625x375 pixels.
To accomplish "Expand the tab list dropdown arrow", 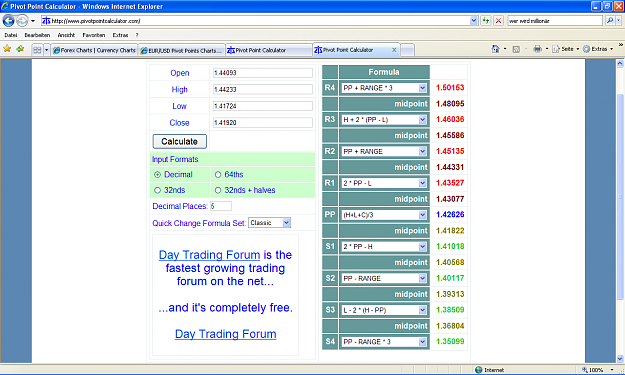I will pyautogui.click(x=47, y=50).
